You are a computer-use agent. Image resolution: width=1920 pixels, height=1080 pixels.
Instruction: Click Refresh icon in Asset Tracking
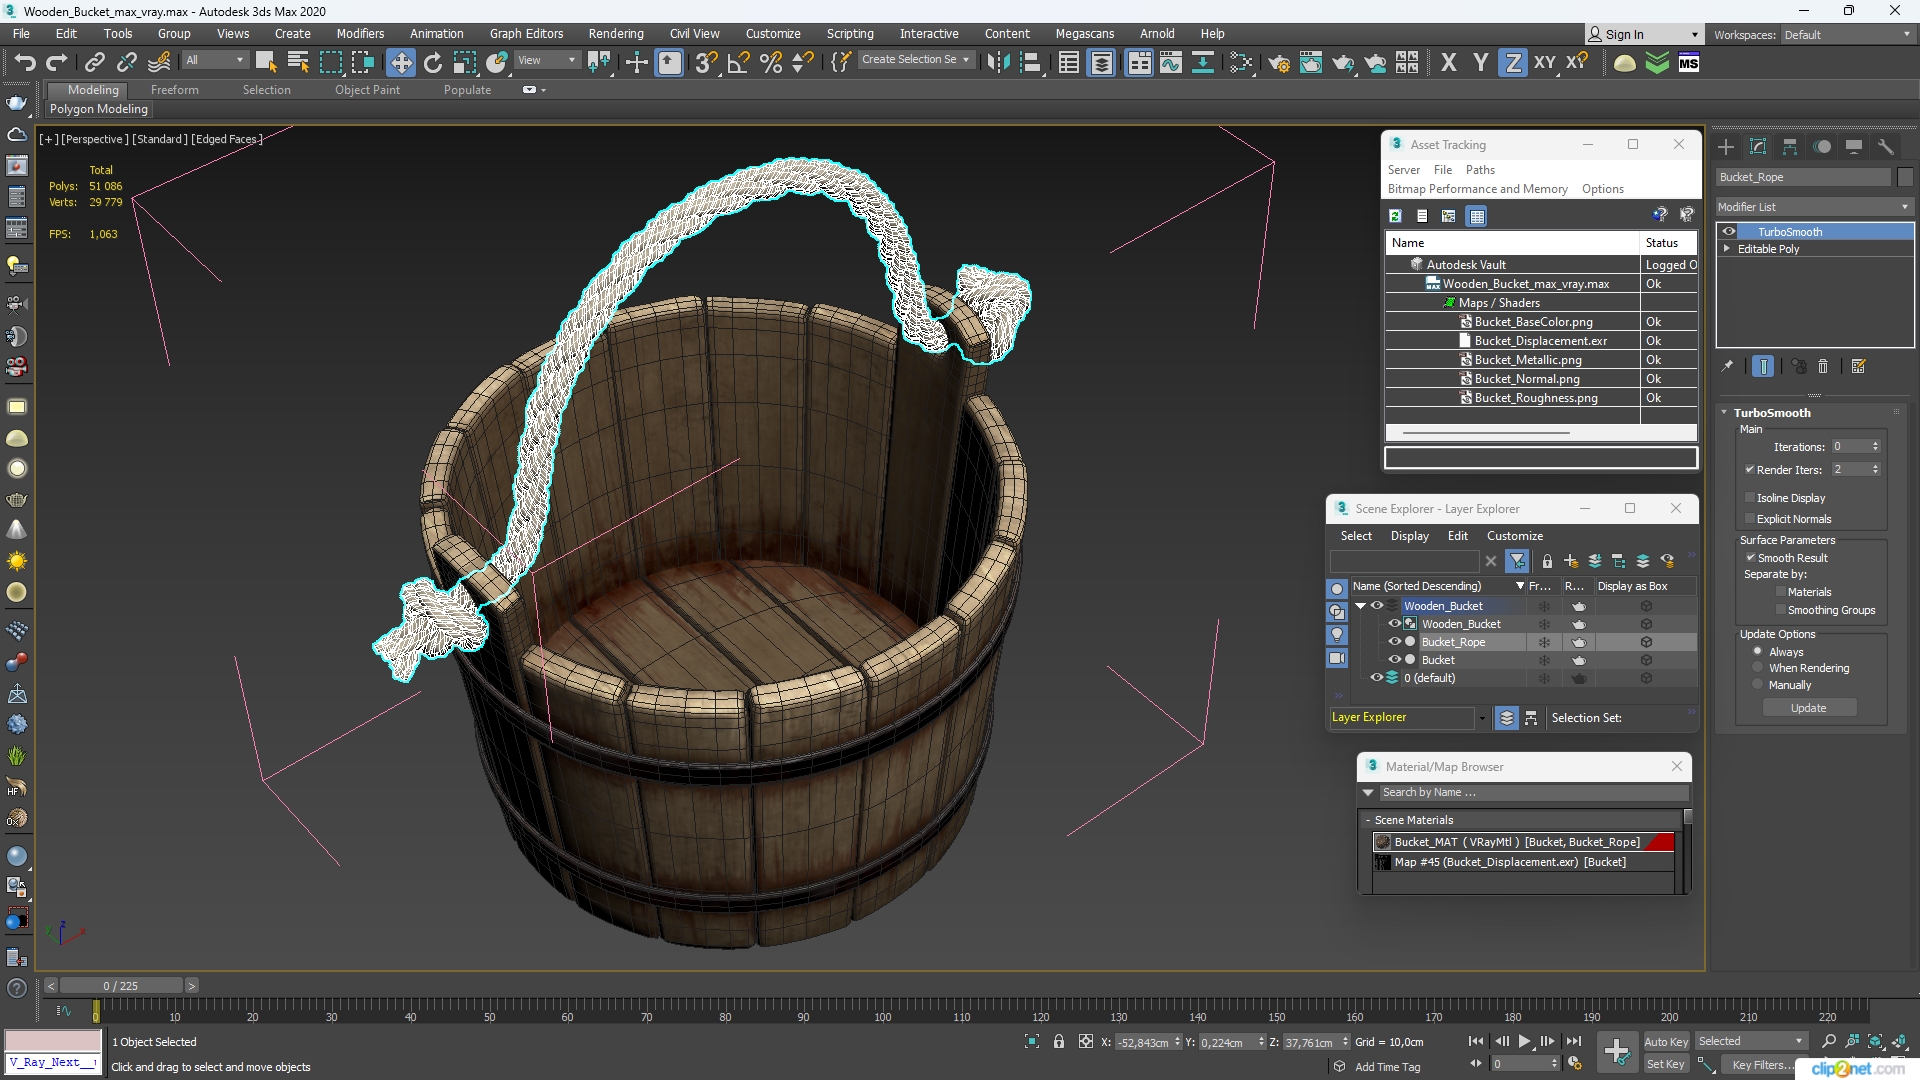tap(1395, 215)
